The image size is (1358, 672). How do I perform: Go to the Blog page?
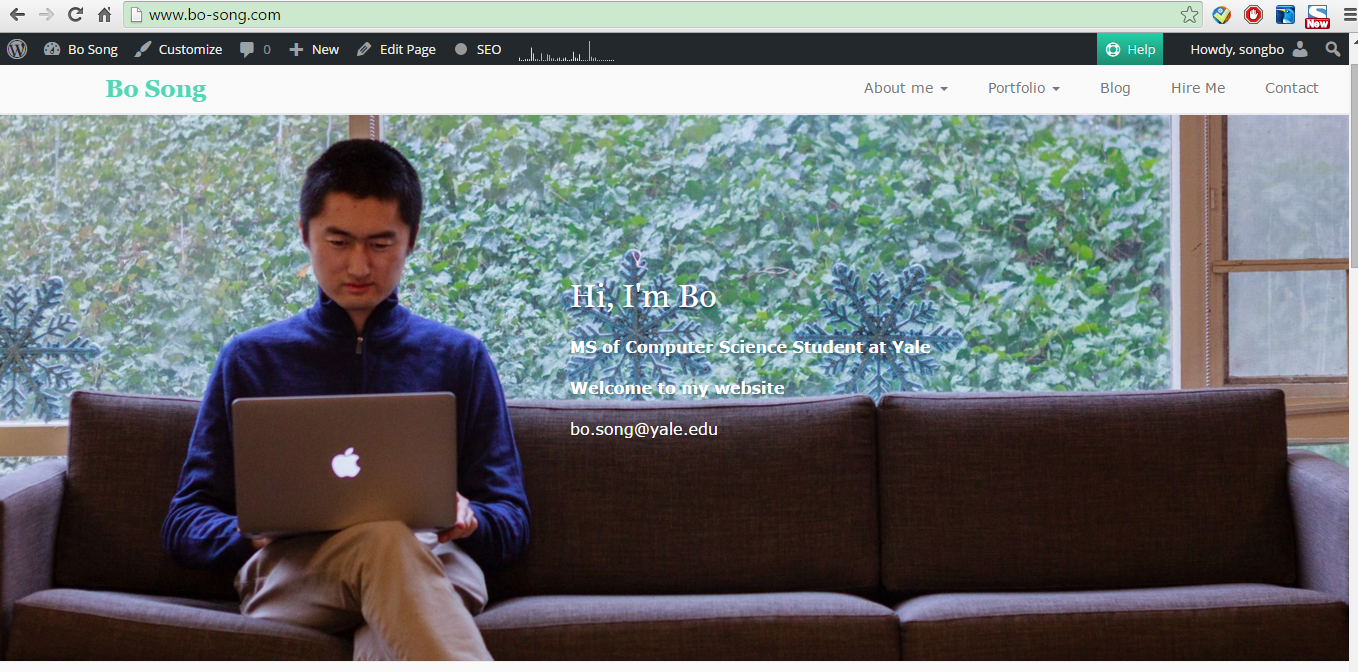tap(1115, 88)
